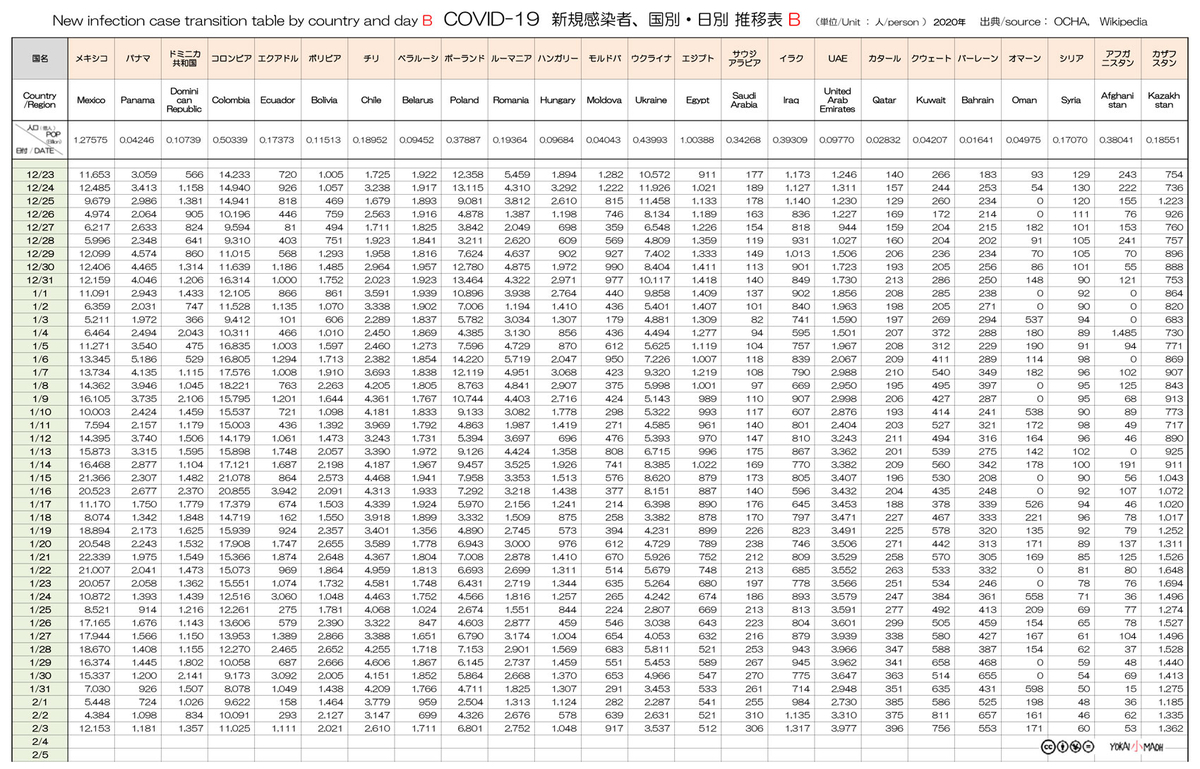Image resolution: width=1200 pixels, height=769 pixels.
Task: Click the 12/23 date row label
Action: (40, 175)
